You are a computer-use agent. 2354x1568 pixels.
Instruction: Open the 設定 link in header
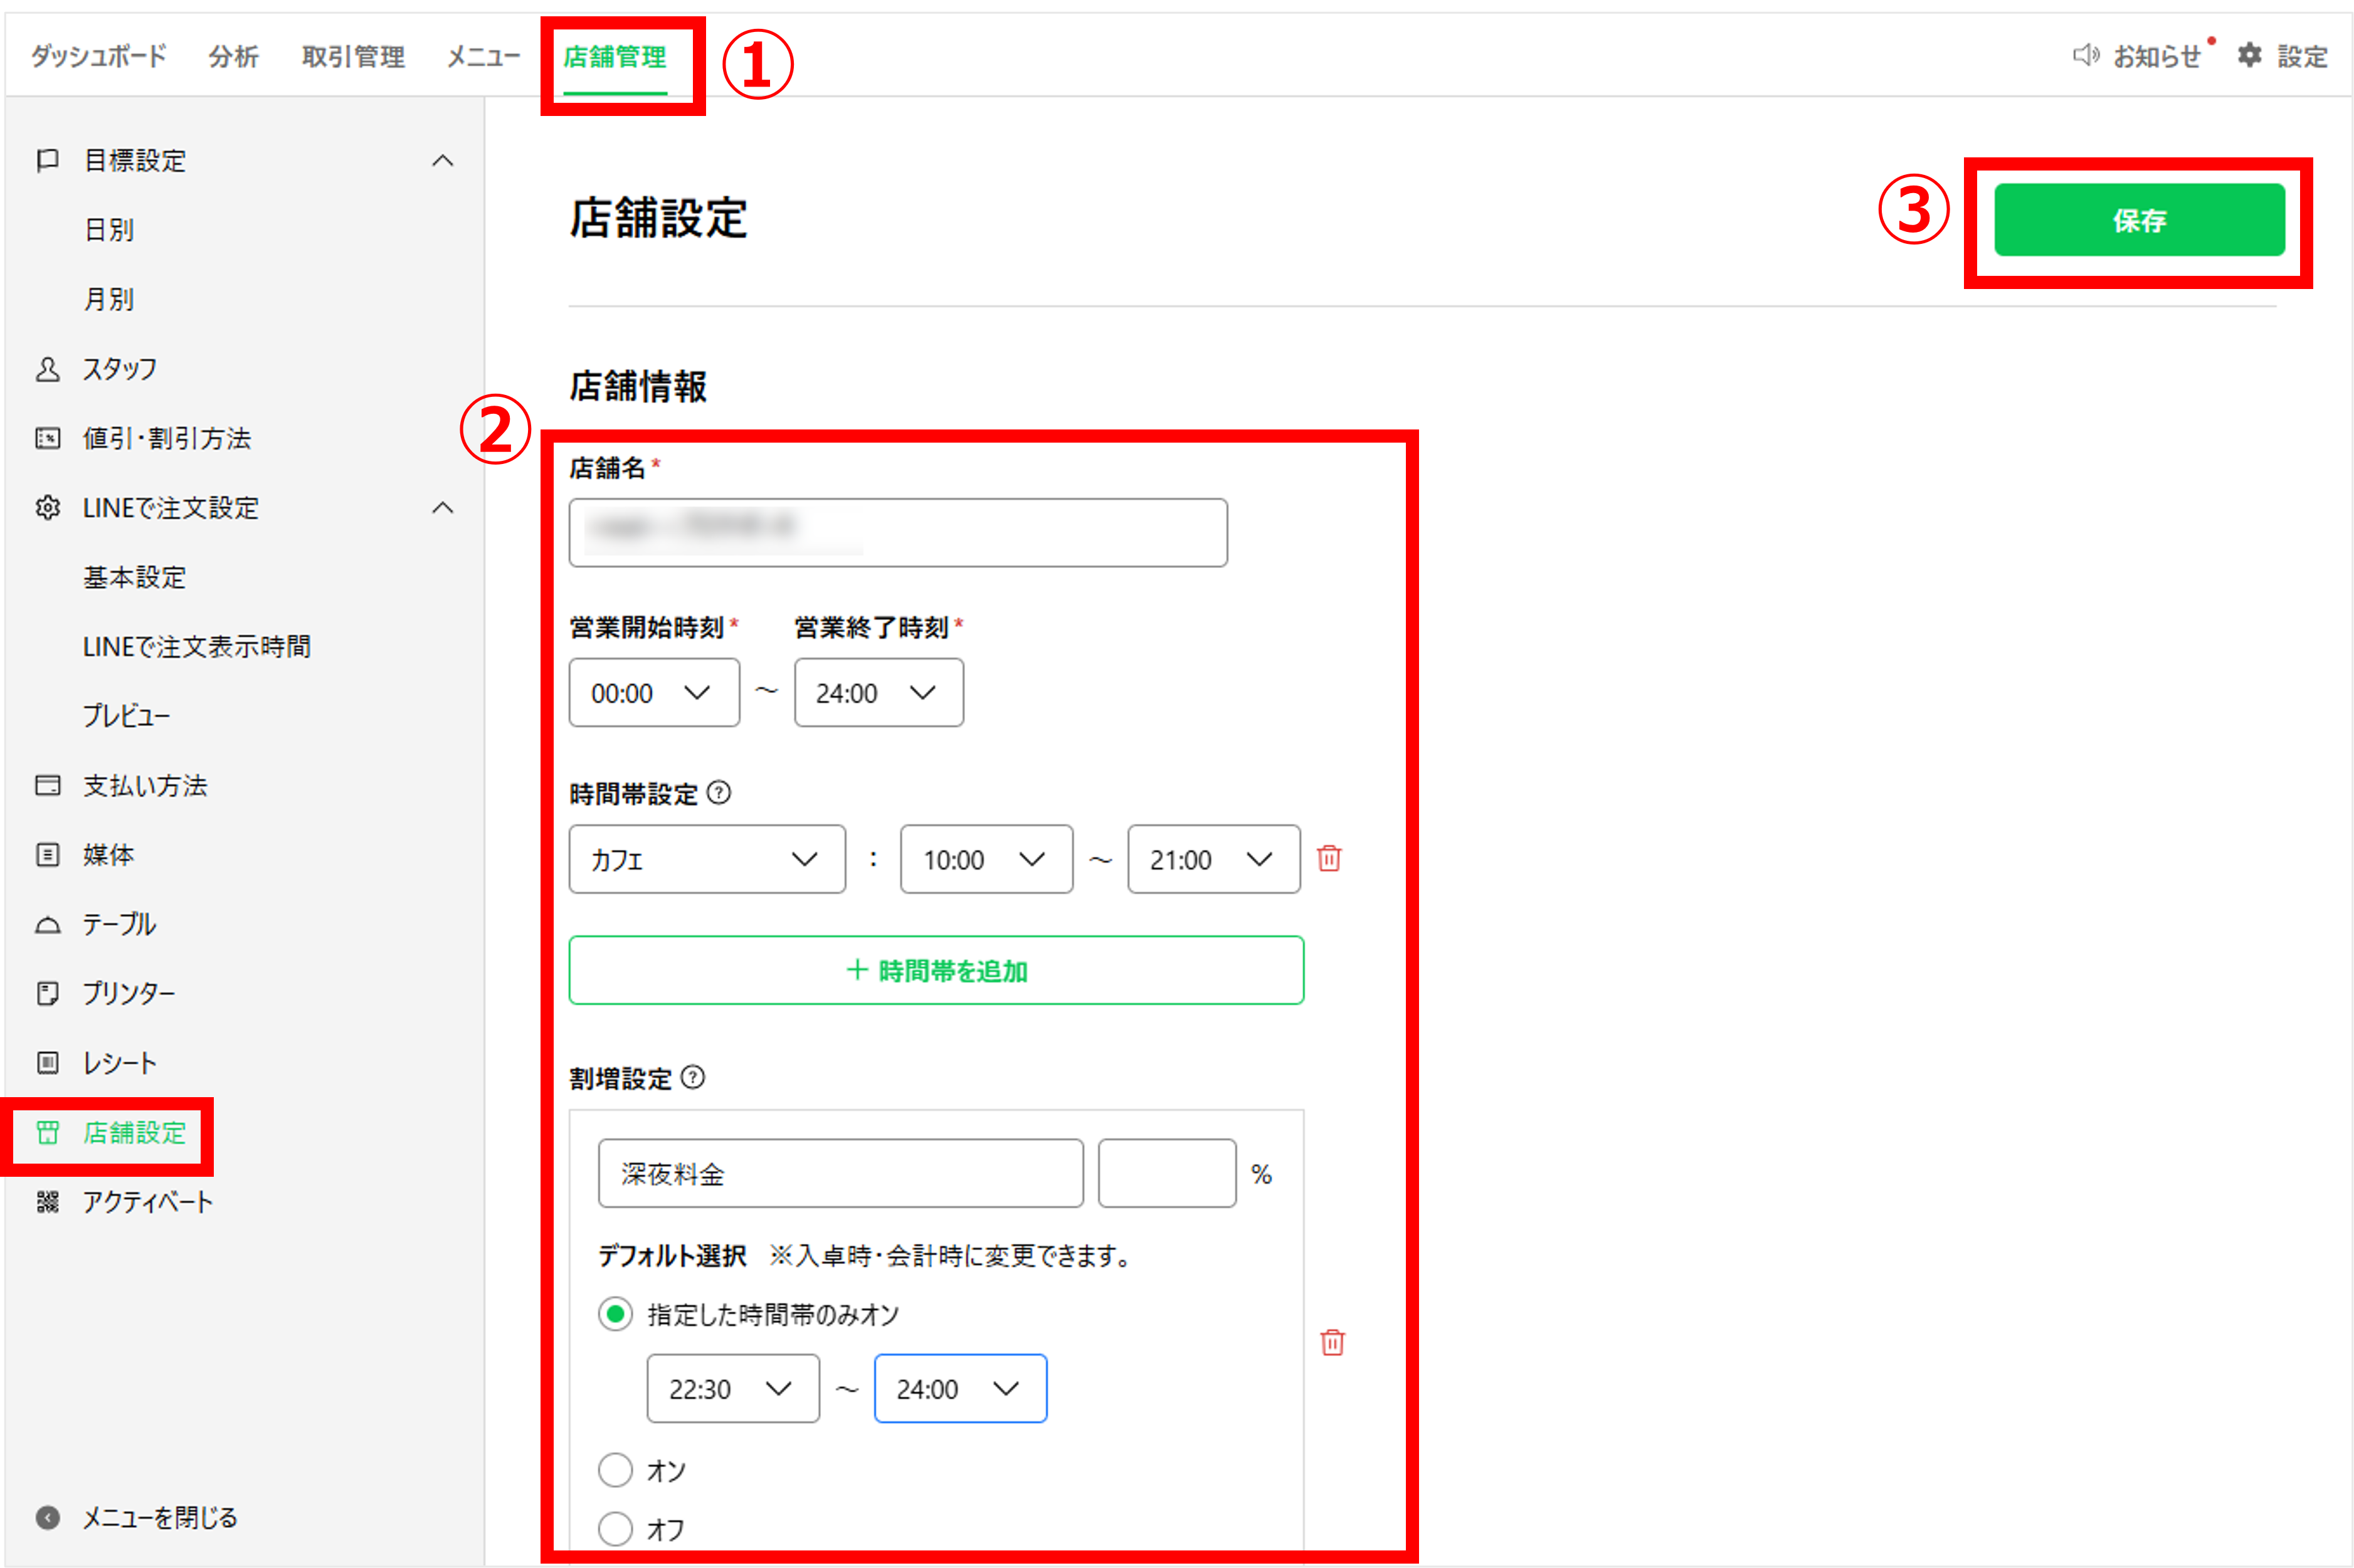point(2302,56)
